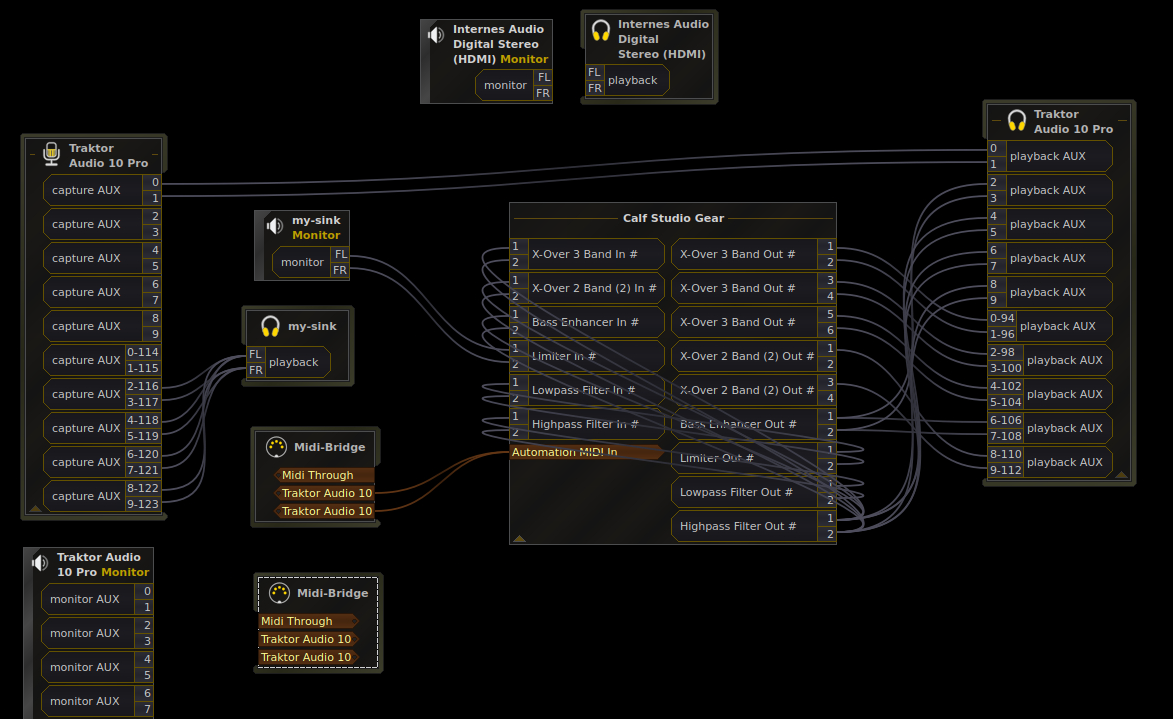Select the Bass Enhancer In # port
The image size is (1173, 719).
tap(587, 322)
